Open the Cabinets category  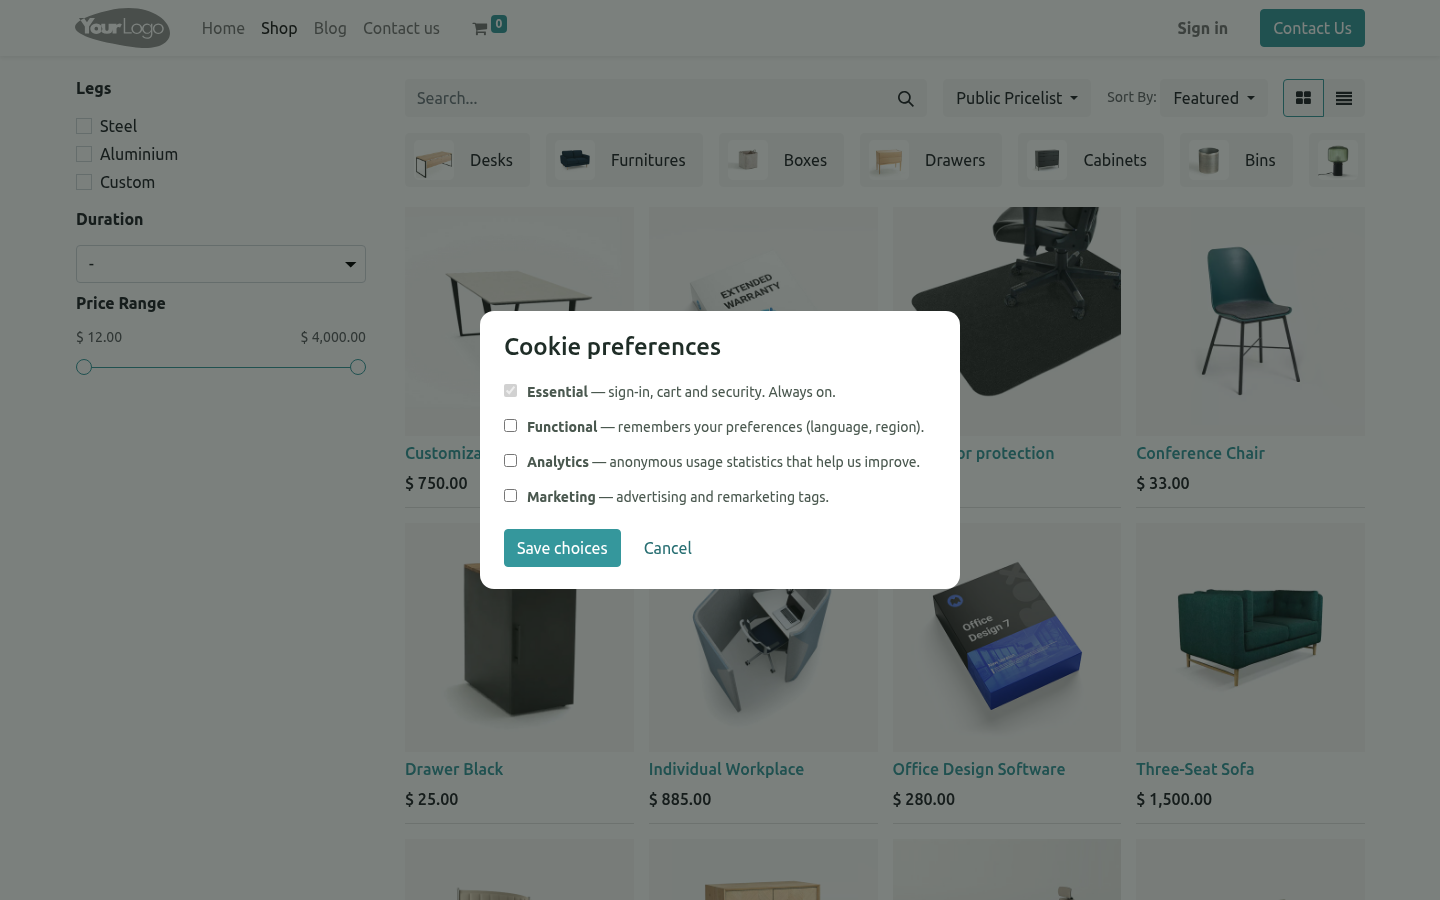(1091, 160)
